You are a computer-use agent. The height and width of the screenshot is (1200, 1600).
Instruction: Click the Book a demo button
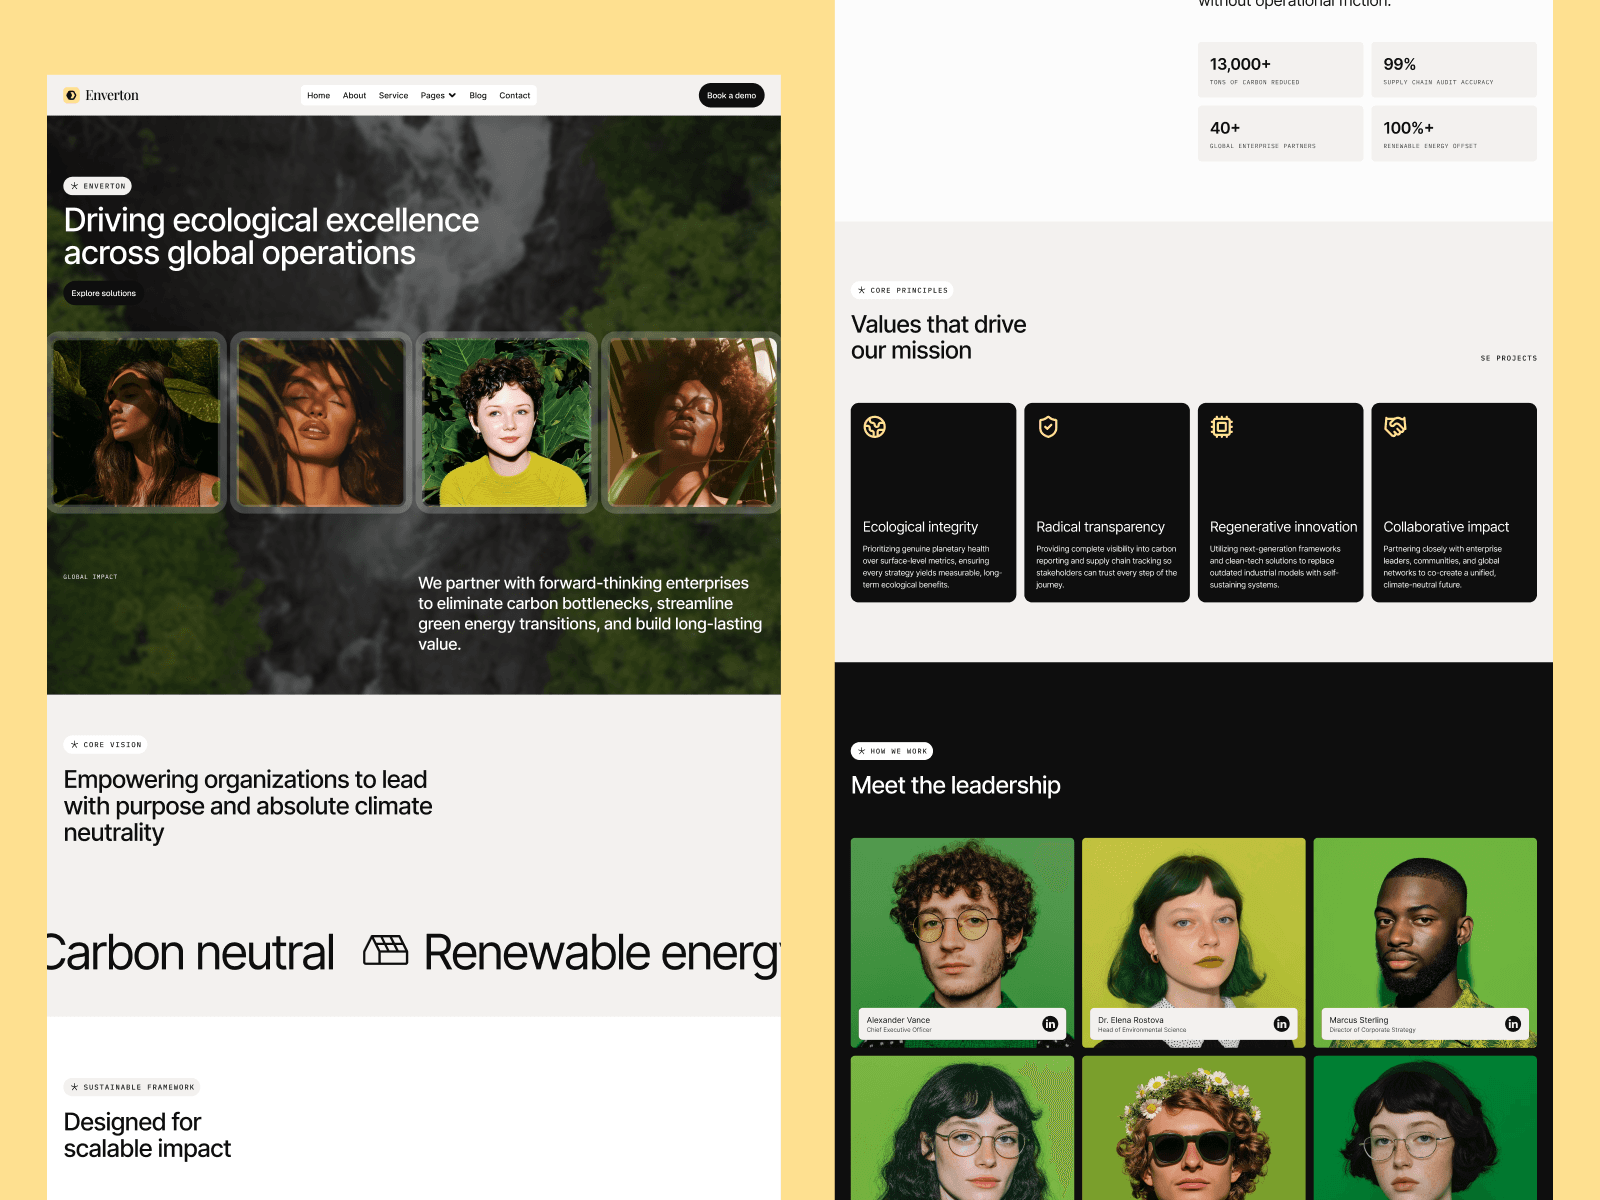point(731,95)
